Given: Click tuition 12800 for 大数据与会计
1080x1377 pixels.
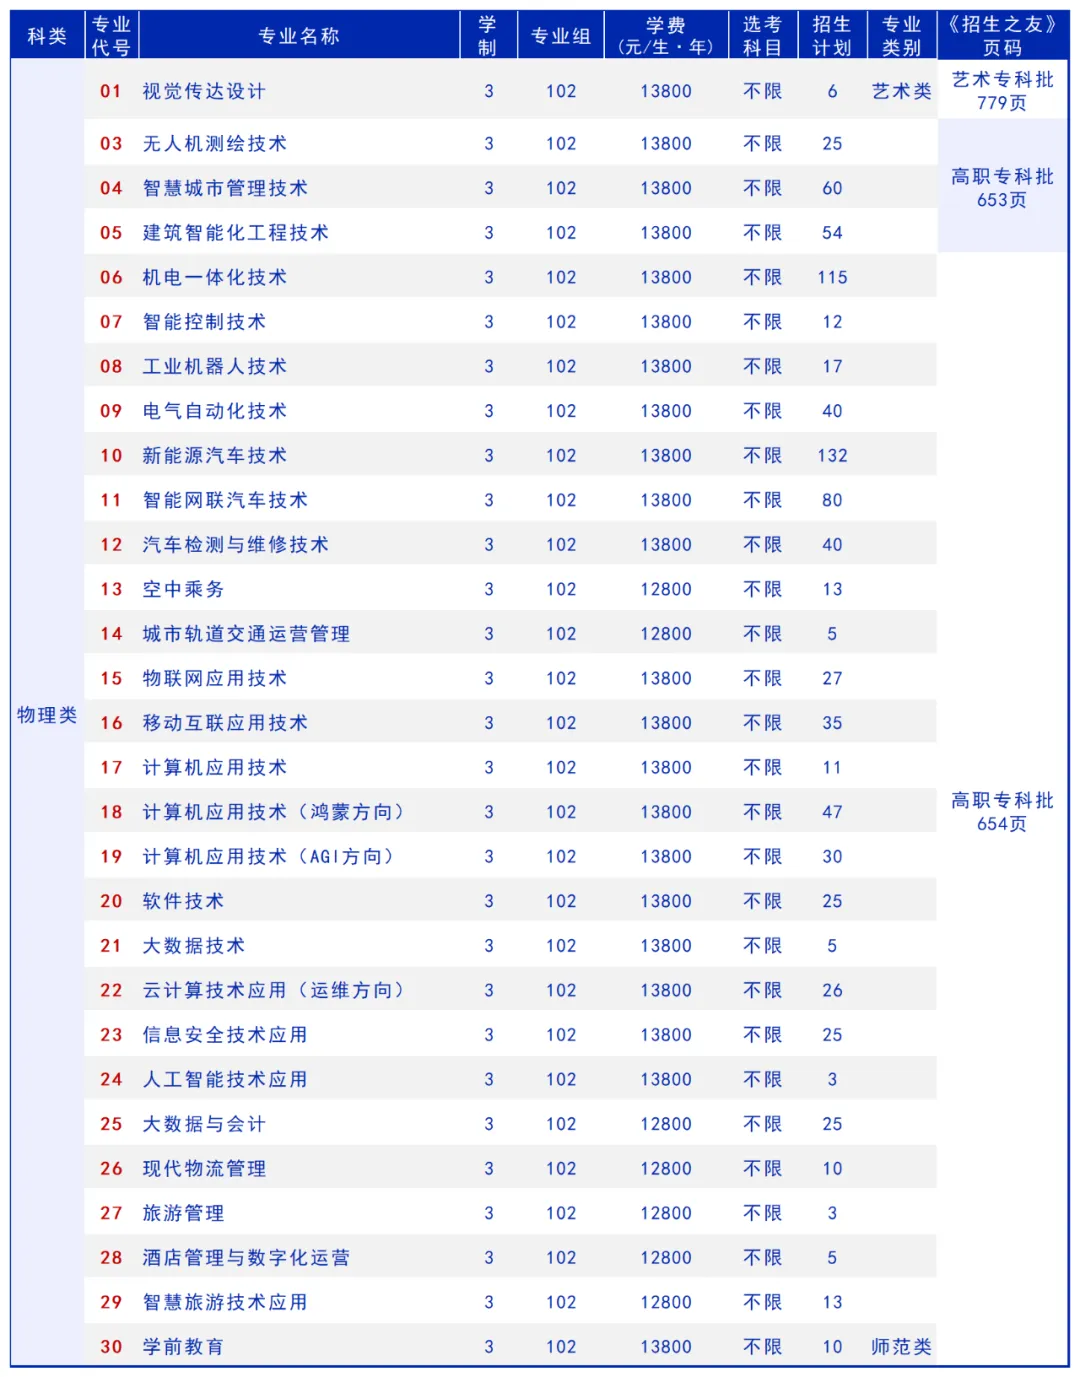Looking at the screenshot, I should 666,1124.
